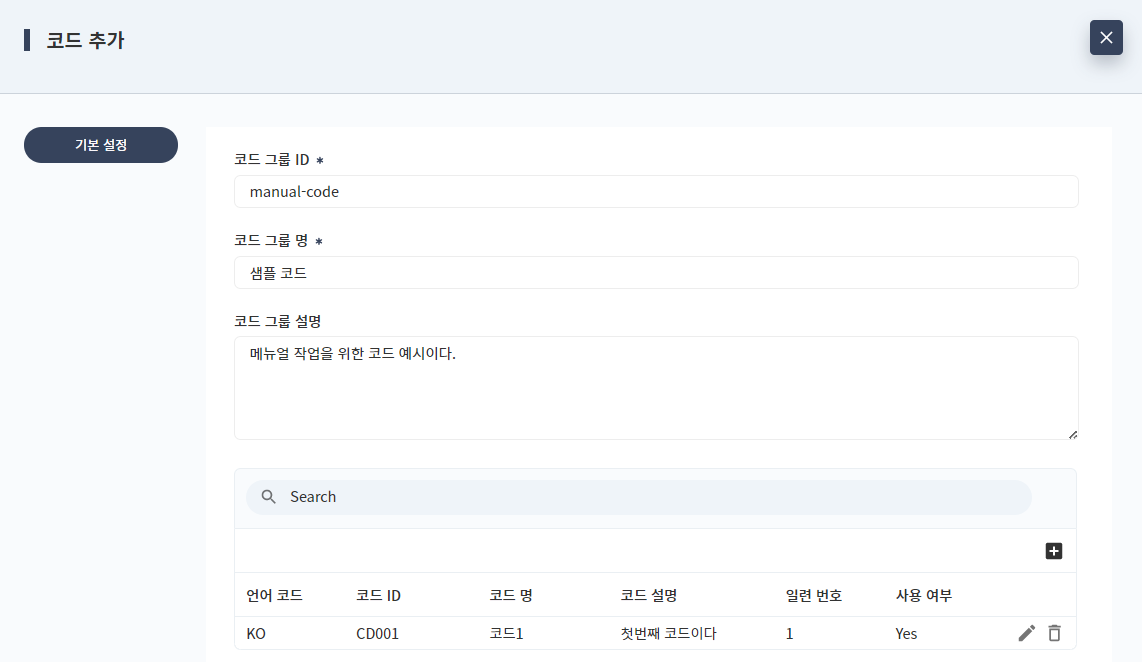Sort by 사용 여부 column header
The height and width of the screenshot is (662, 1142).
click(x=924, y=595)
